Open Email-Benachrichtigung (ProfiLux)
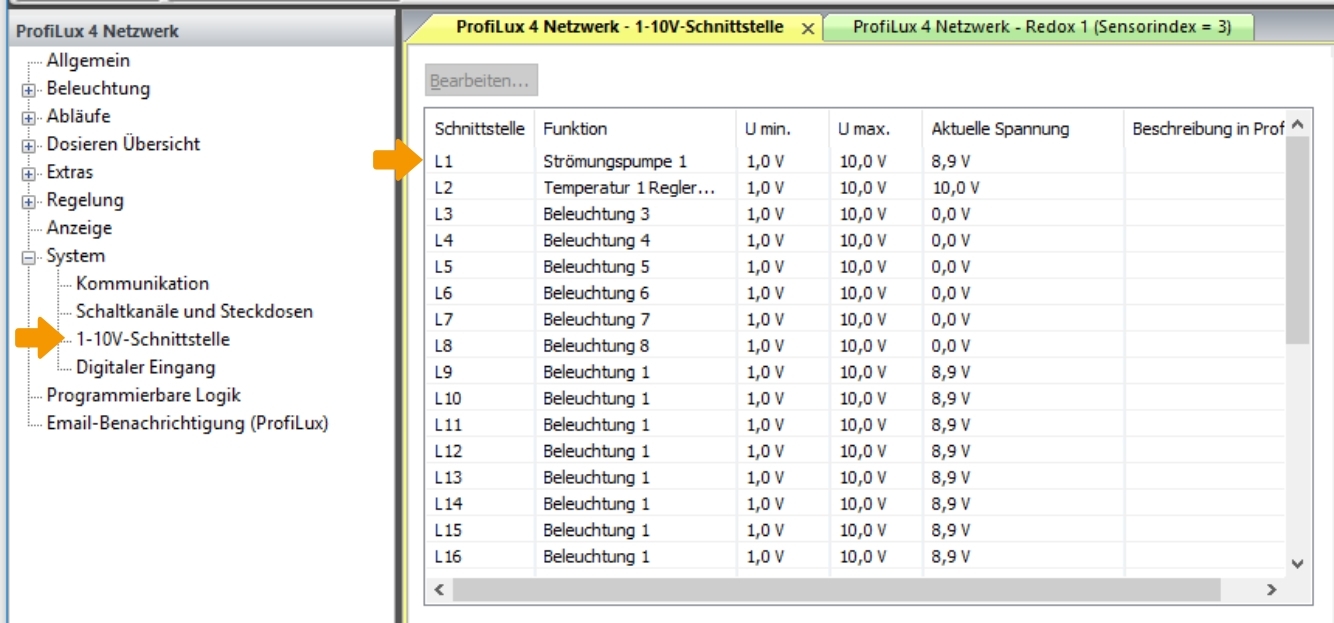Screen dimensions: 1334x623 [x=187, y=424]
